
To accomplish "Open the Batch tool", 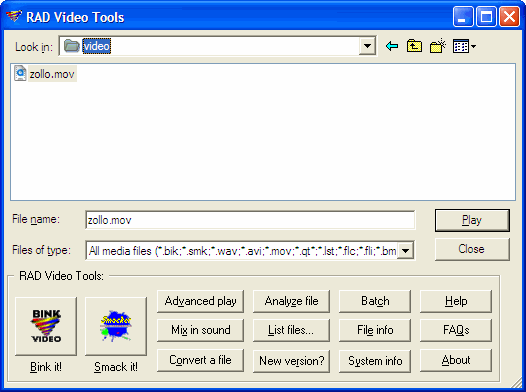I will [x=375, y=301].
